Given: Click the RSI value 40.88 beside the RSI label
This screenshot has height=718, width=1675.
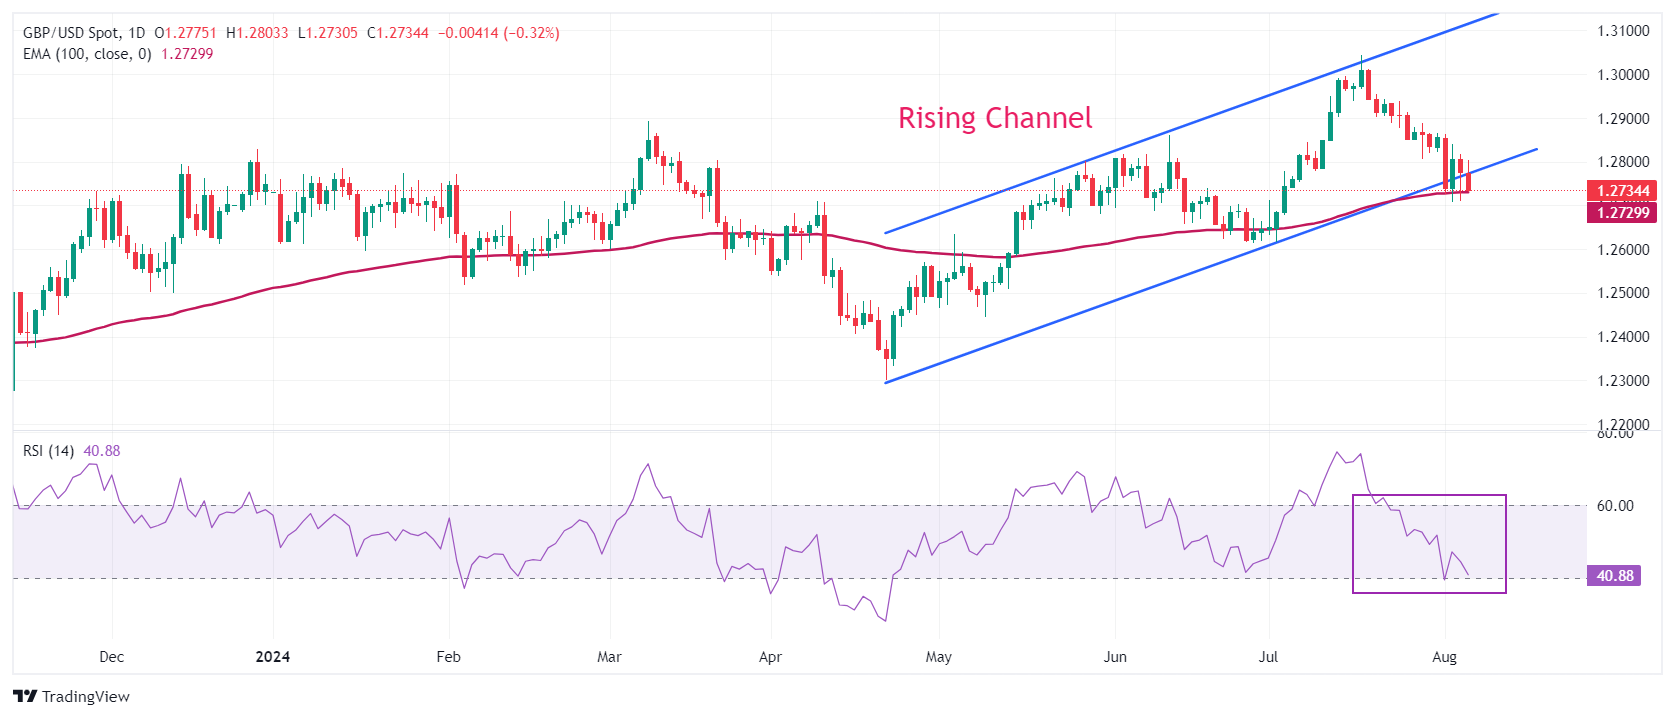Looking at the screenshot, I should click(x=101, y=451).
